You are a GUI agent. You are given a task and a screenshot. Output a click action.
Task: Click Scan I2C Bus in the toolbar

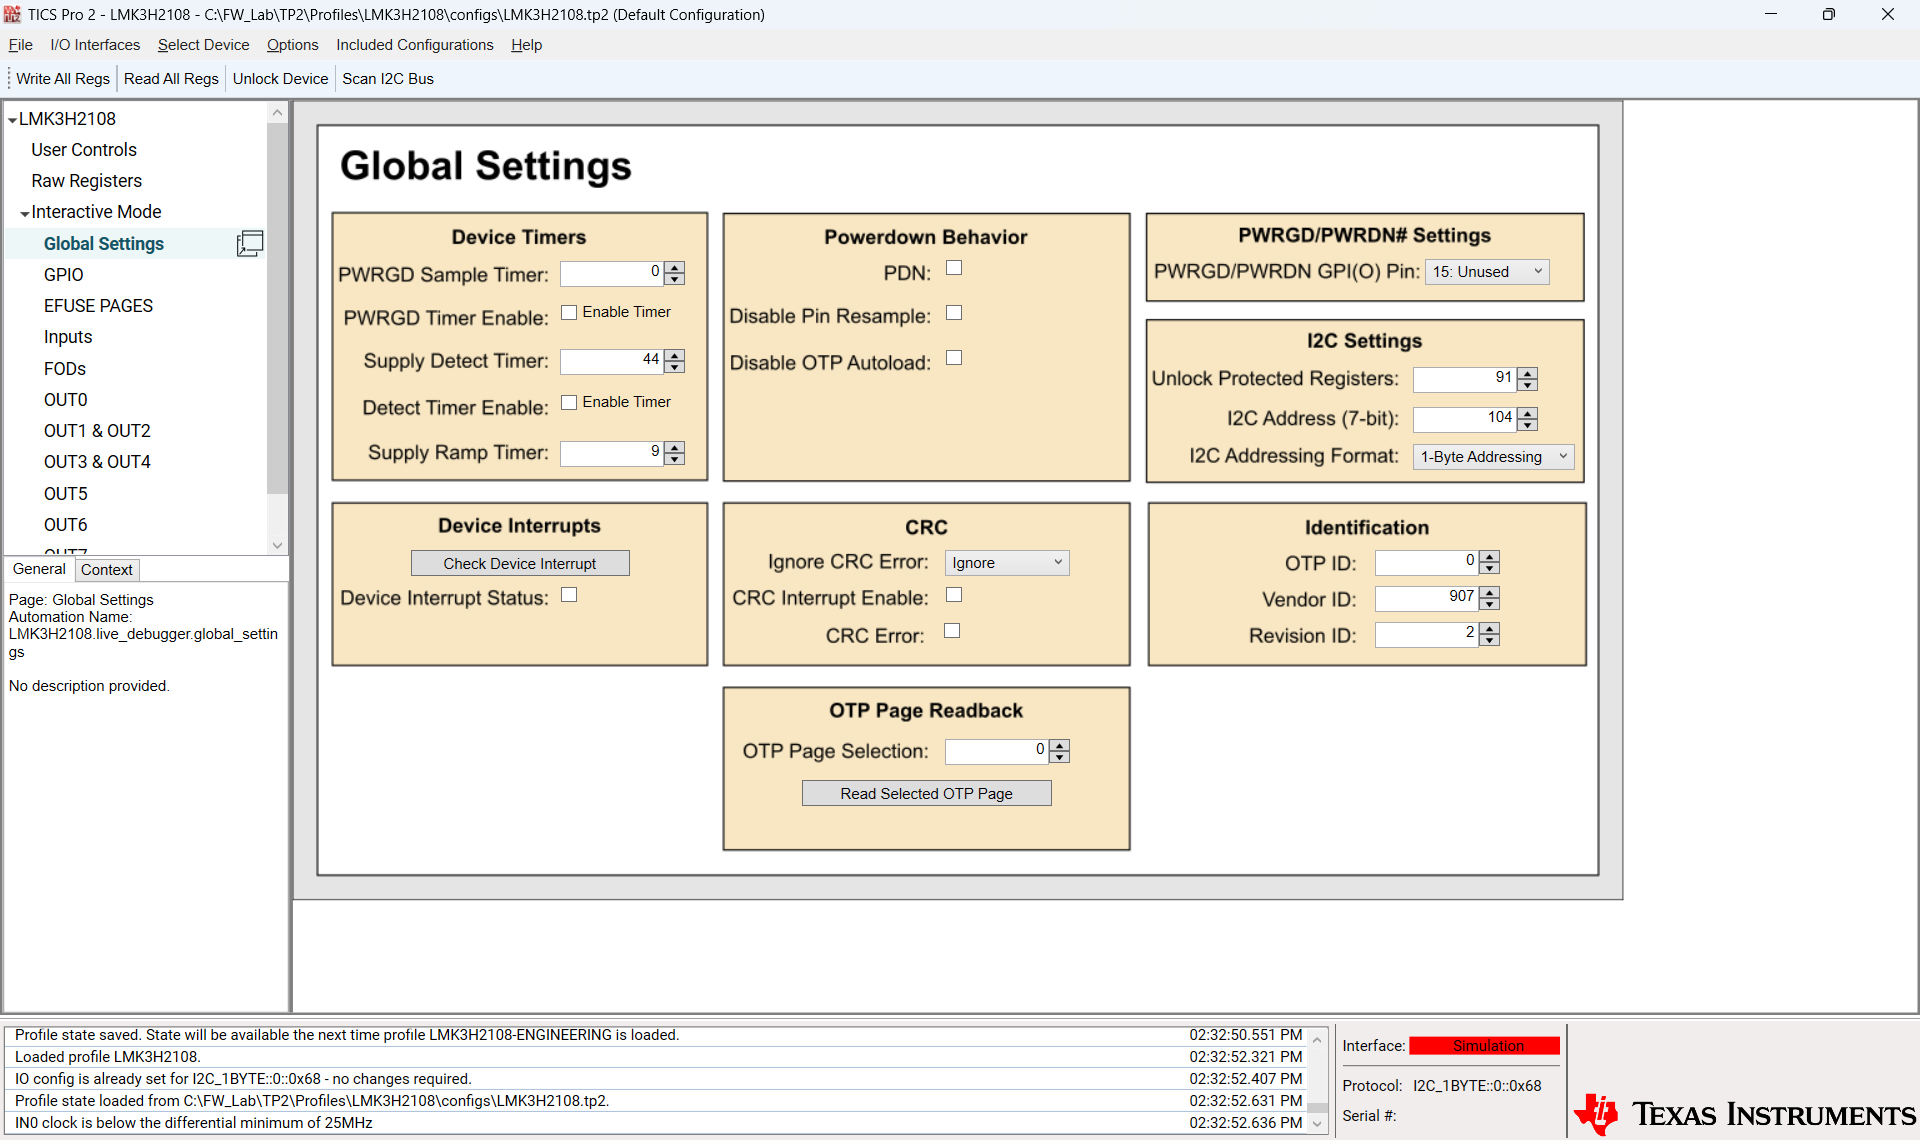[x=387, y=78]
